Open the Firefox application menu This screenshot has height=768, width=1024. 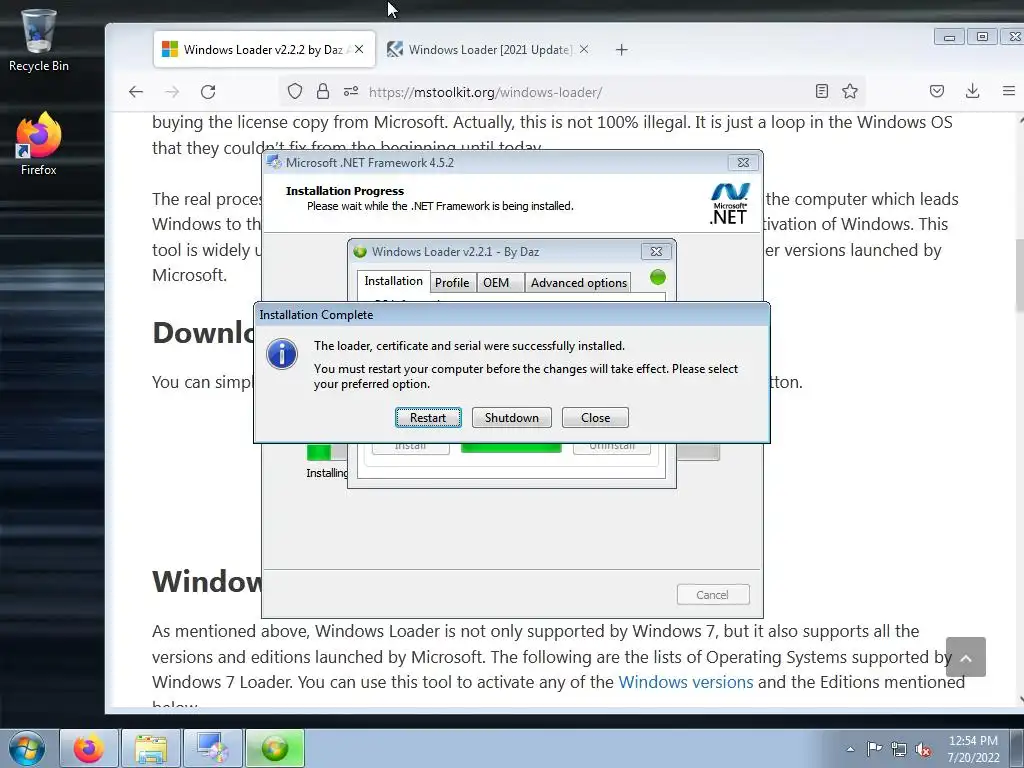pyautogui.click(x=1009, y=91)
